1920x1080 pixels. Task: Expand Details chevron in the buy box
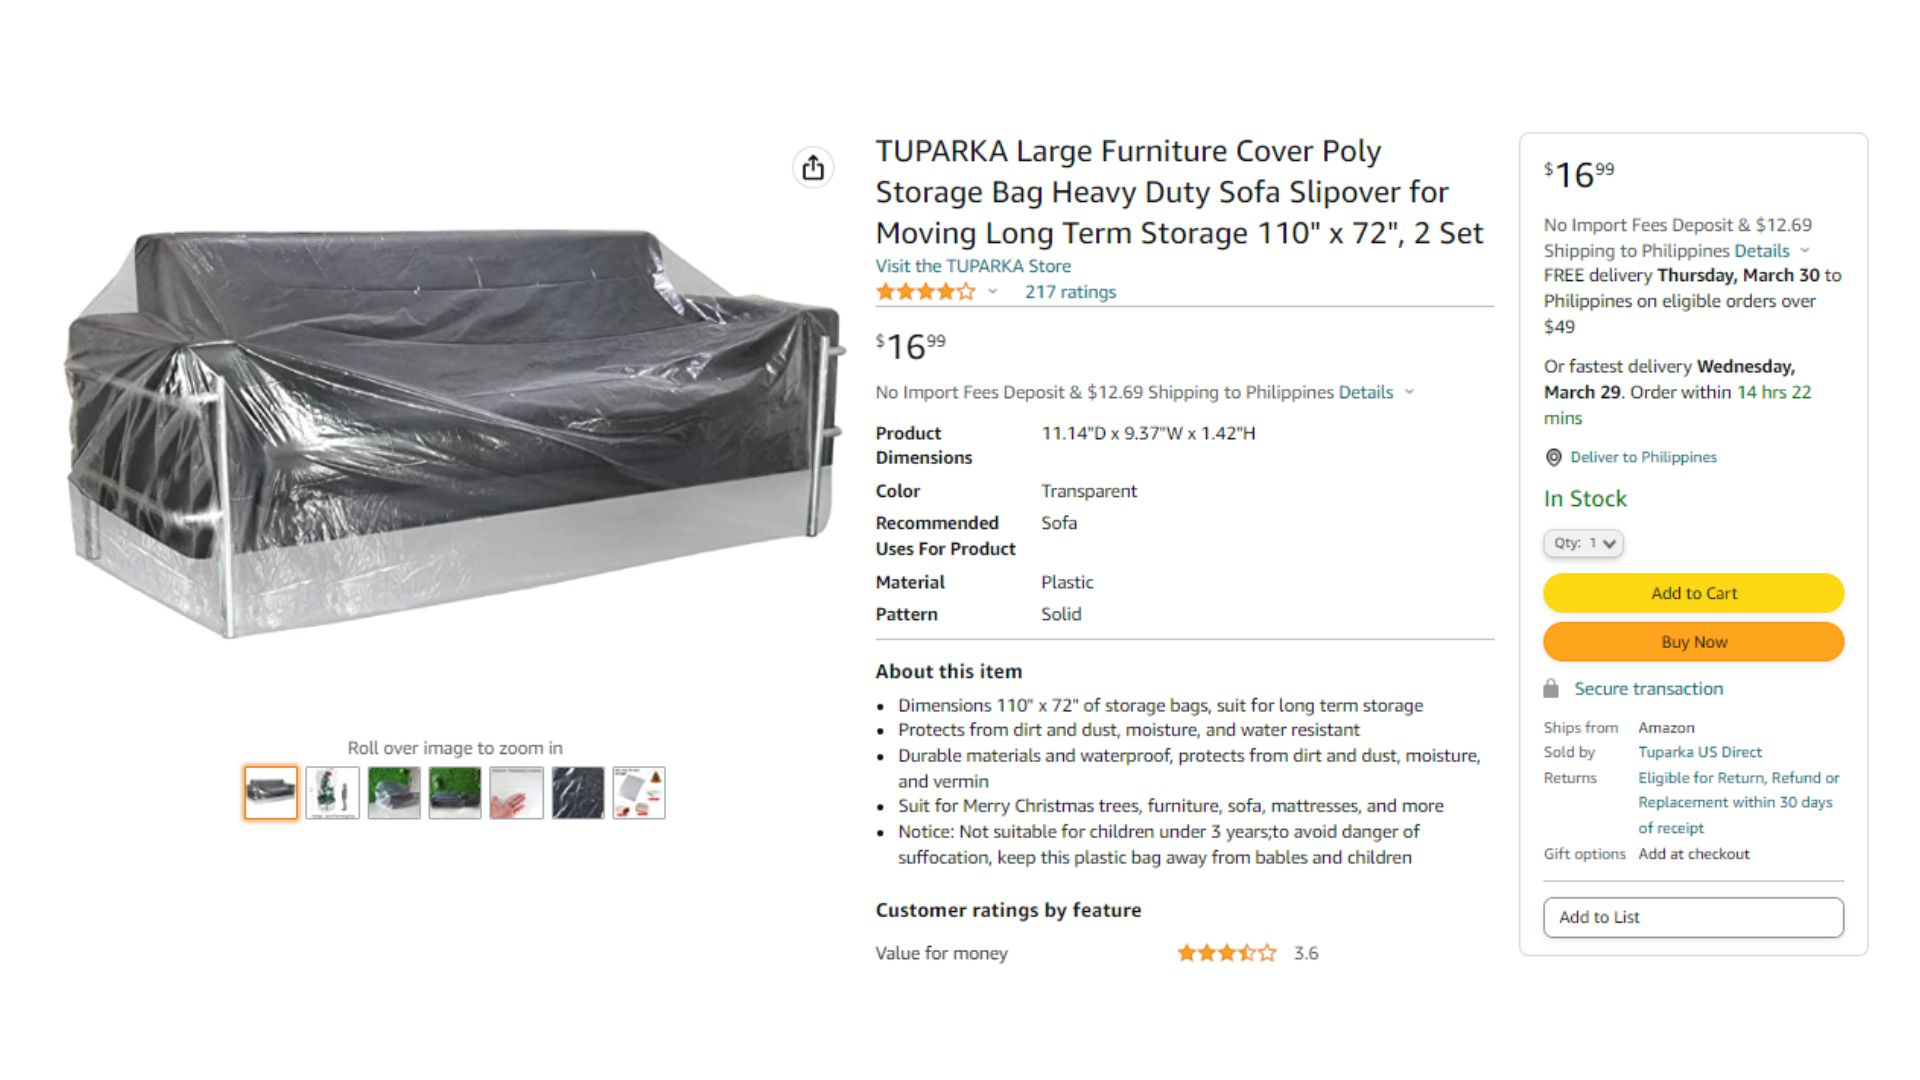1805,251
